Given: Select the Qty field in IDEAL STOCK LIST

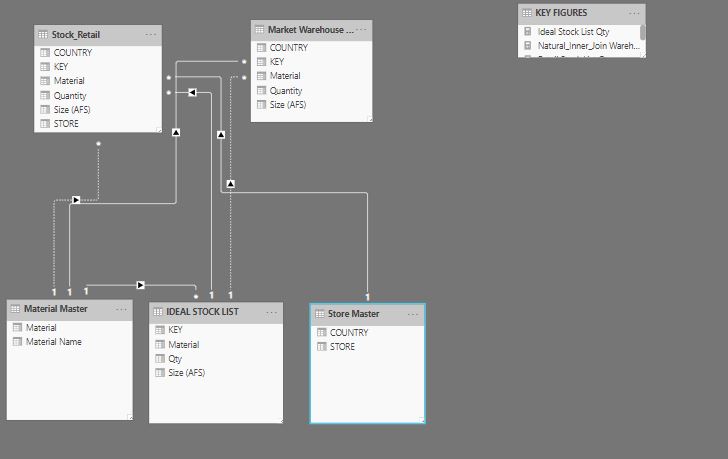Looking at the screenshot, I should click(216, 358).
